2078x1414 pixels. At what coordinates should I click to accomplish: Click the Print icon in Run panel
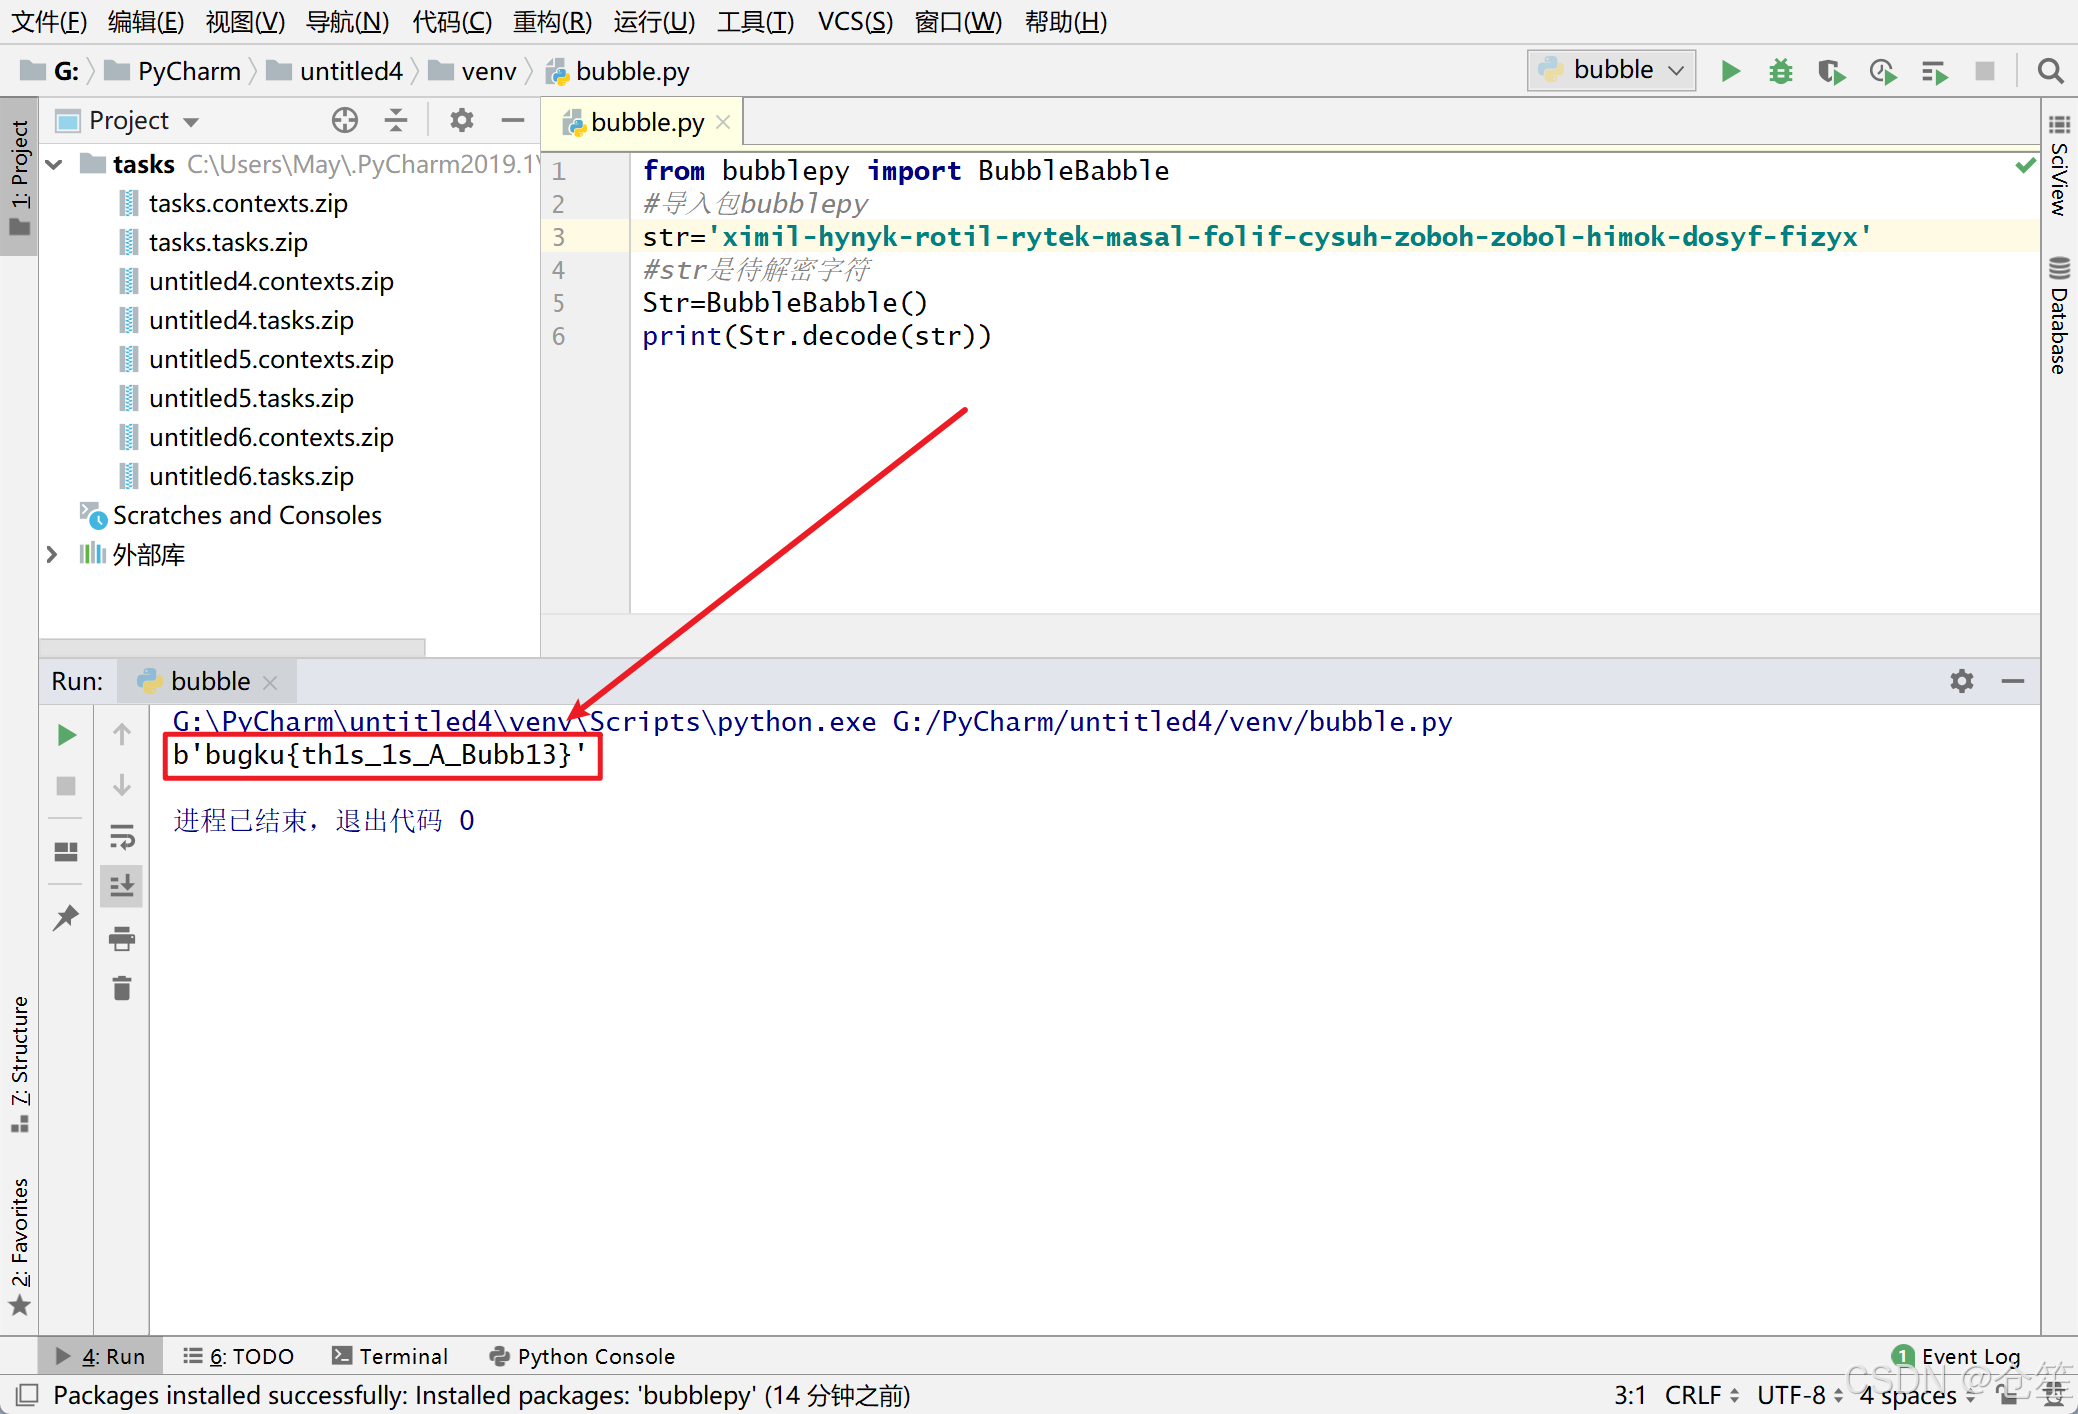[x=122, y=938]
